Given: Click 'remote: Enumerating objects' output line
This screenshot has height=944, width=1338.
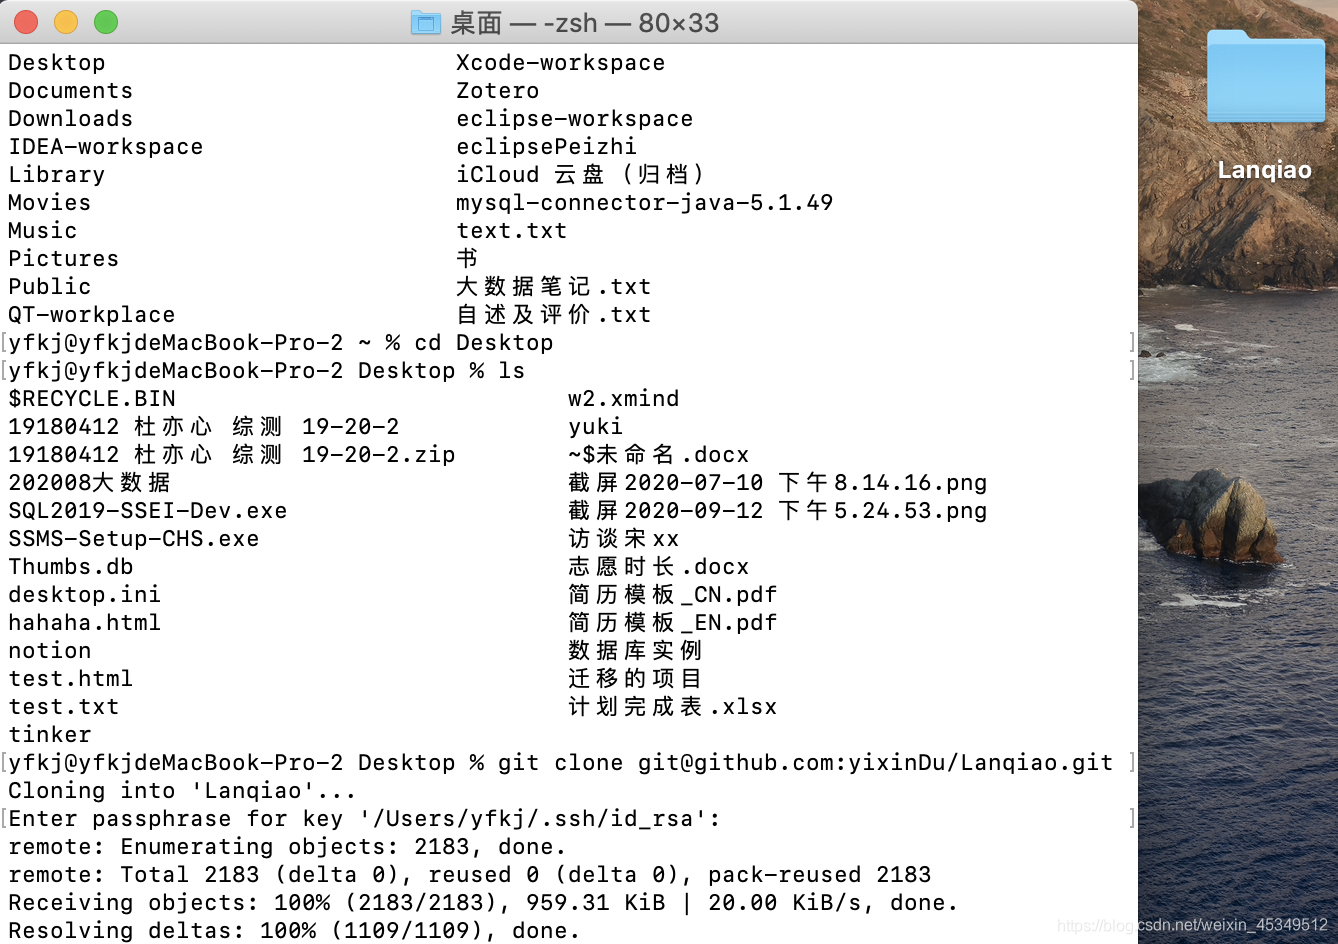Looking at the screenshot, I should 288,846.
